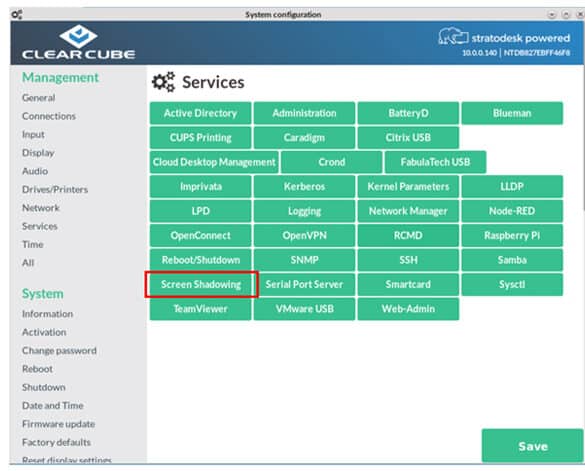585x471 pixels.
Task: Open the BatteryD service settings
Action: [408, 113]
